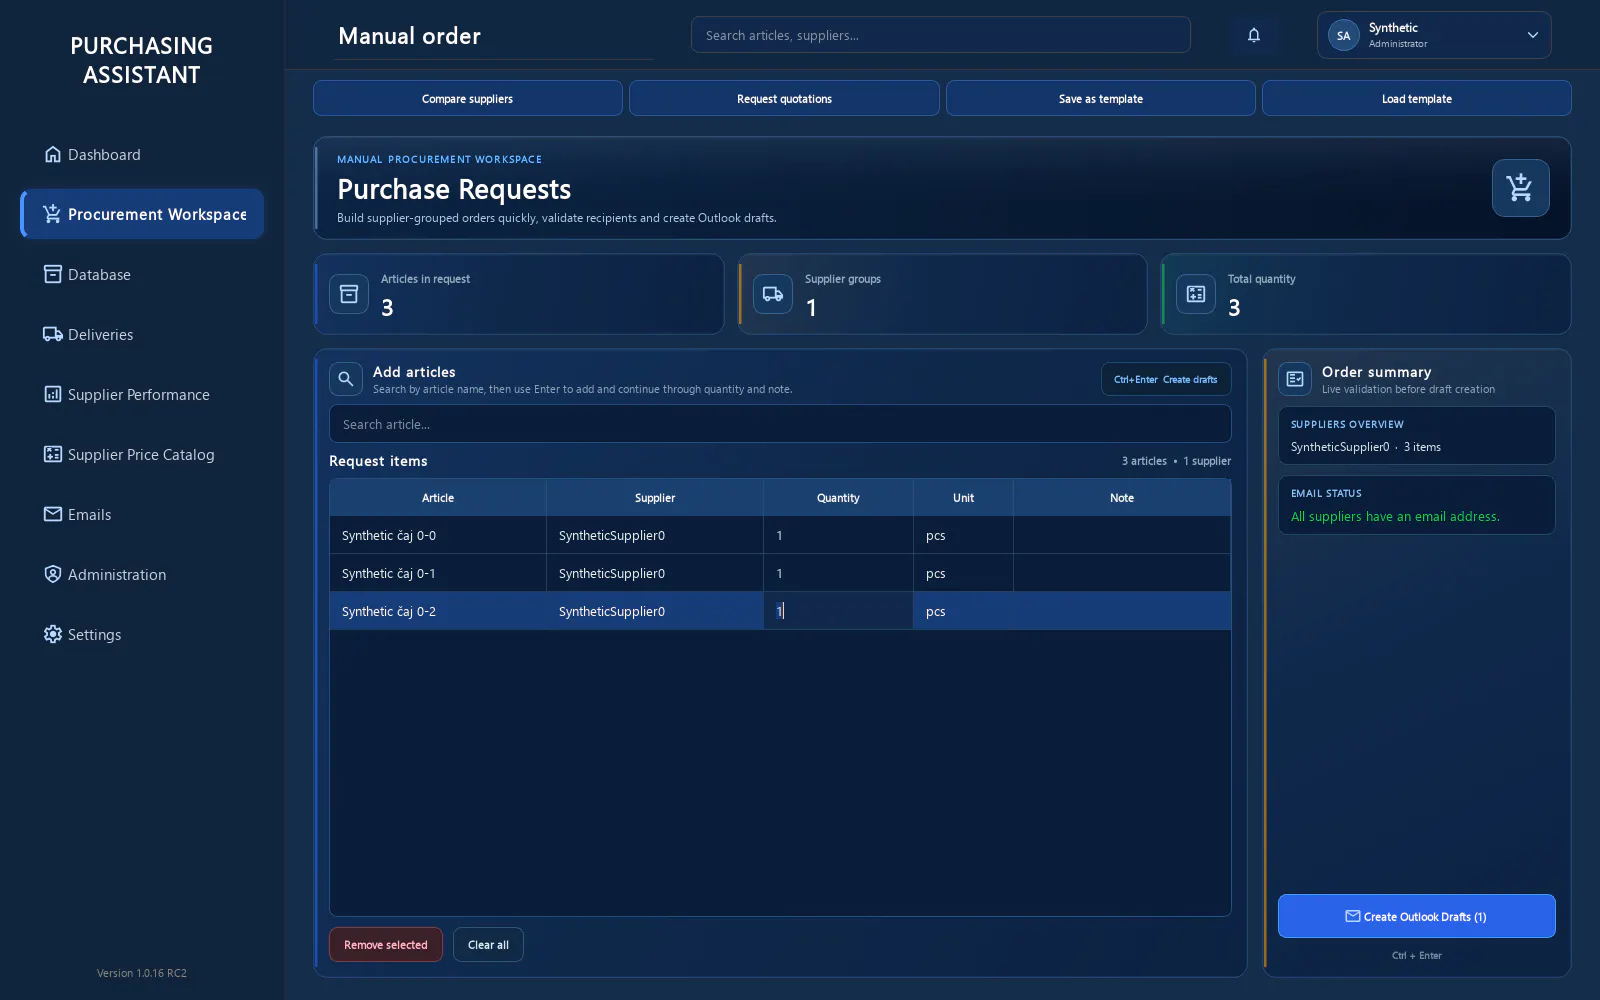Select the Synthetic čaj 0-1 row
Image resolution: width=1600 pixels, height=1000 pixels.
click(x=780, y=573)
